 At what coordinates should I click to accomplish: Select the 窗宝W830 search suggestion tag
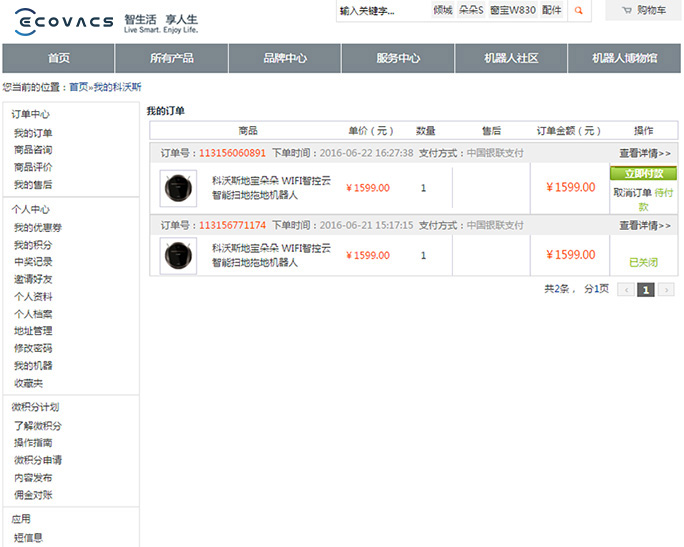(x=513, y=10)
